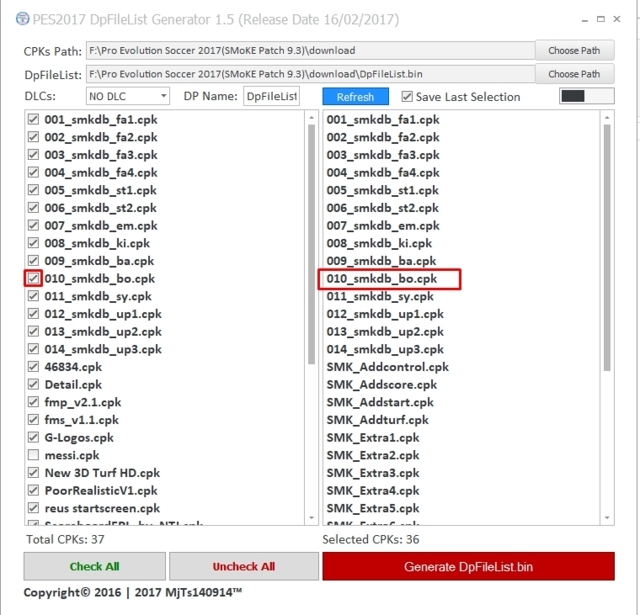The width and height of the screenshot is (640, 615).
Task: Check the messi.cpk checkbox
Action: tap(33, 455)
